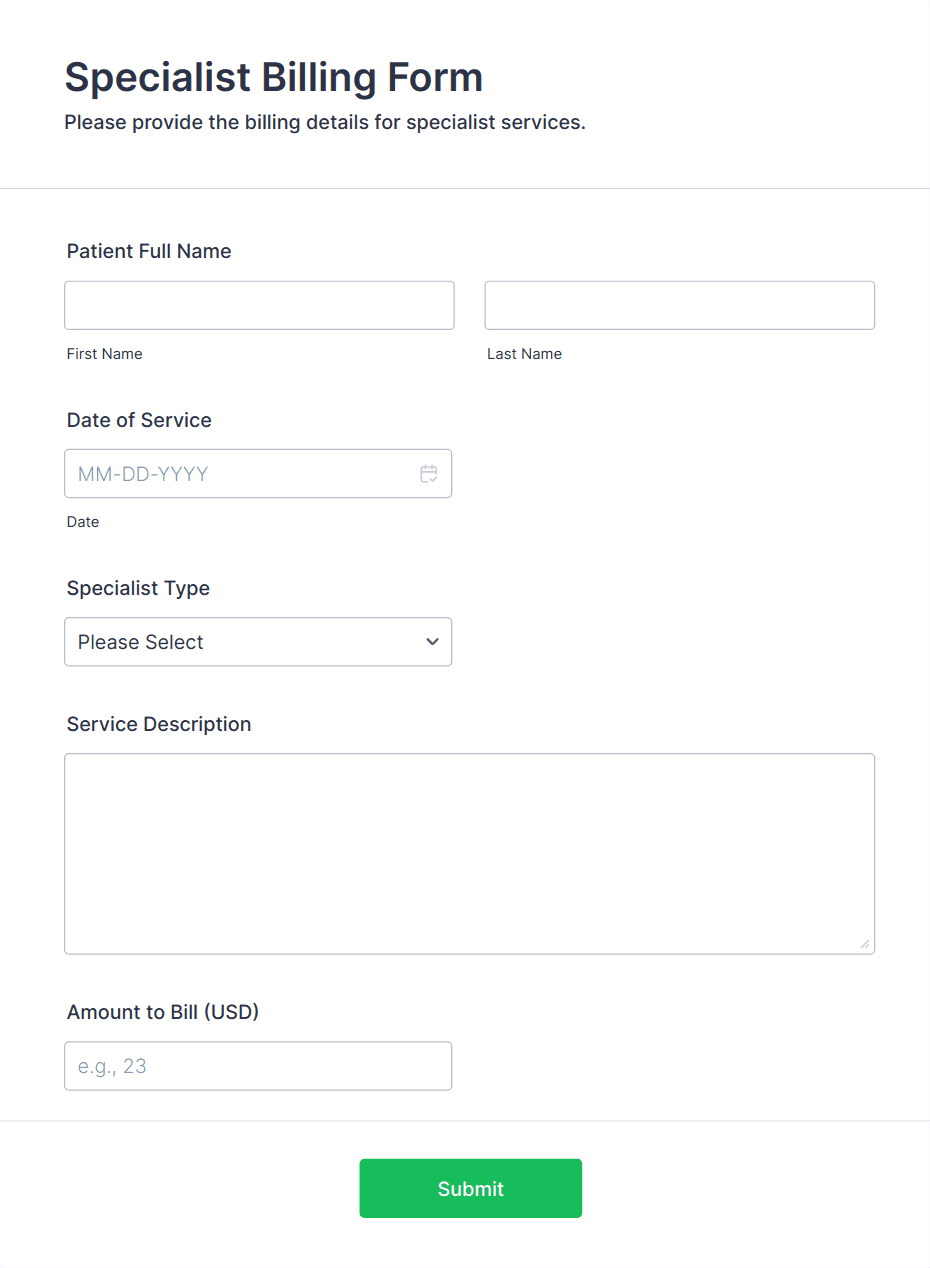
Task: Click the billing details description text
Action: (x=325, y=122)
